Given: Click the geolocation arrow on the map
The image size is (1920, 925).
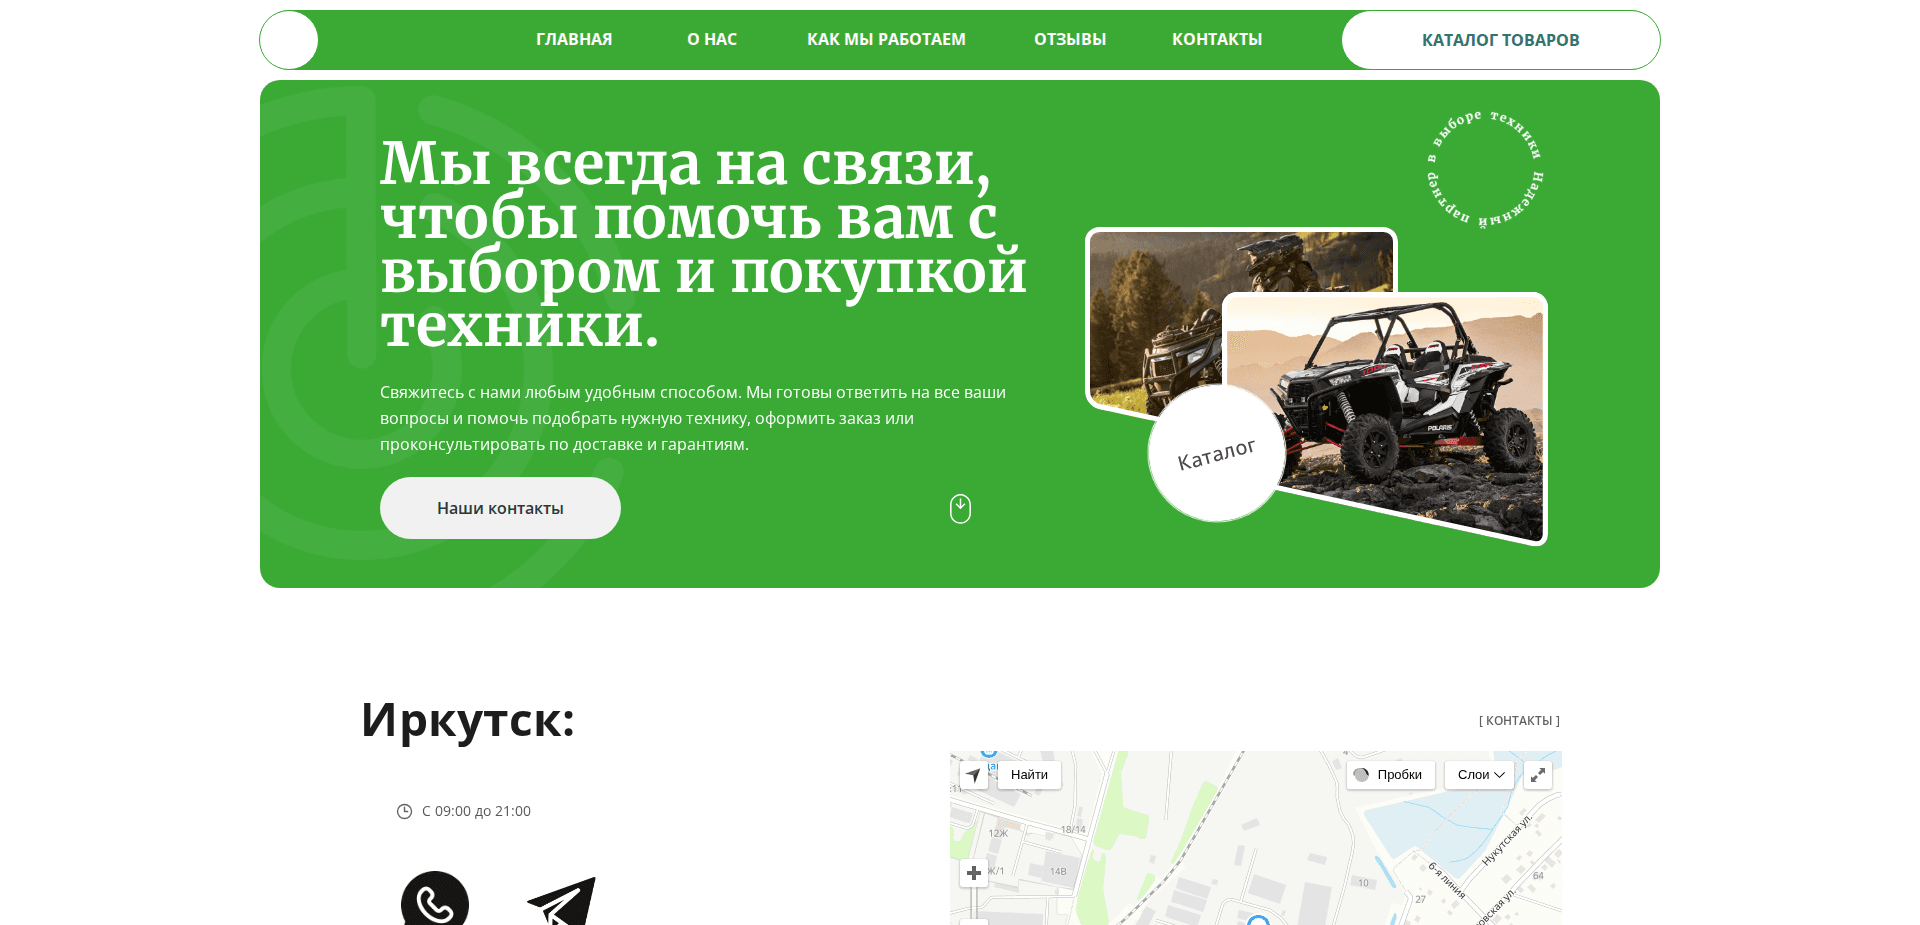Looking at the screenshot, I should click(x=974, y=775).
